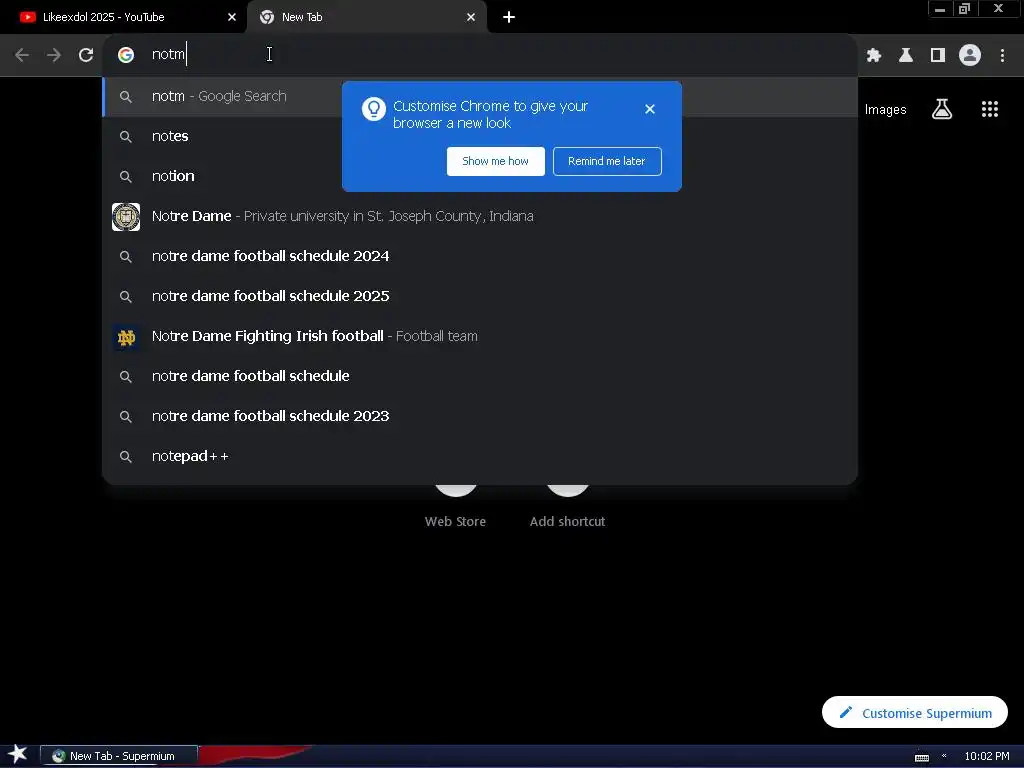
Task: Click the Notre Dame university crest icon
Action: (126, 217)
